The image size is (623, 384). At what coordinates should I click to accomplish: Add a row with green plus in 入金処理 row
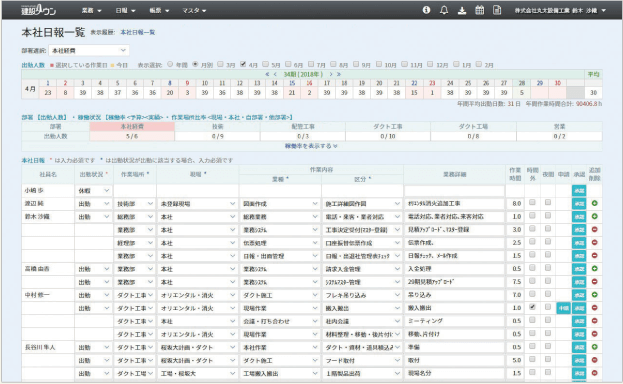[x=594, y=269]
